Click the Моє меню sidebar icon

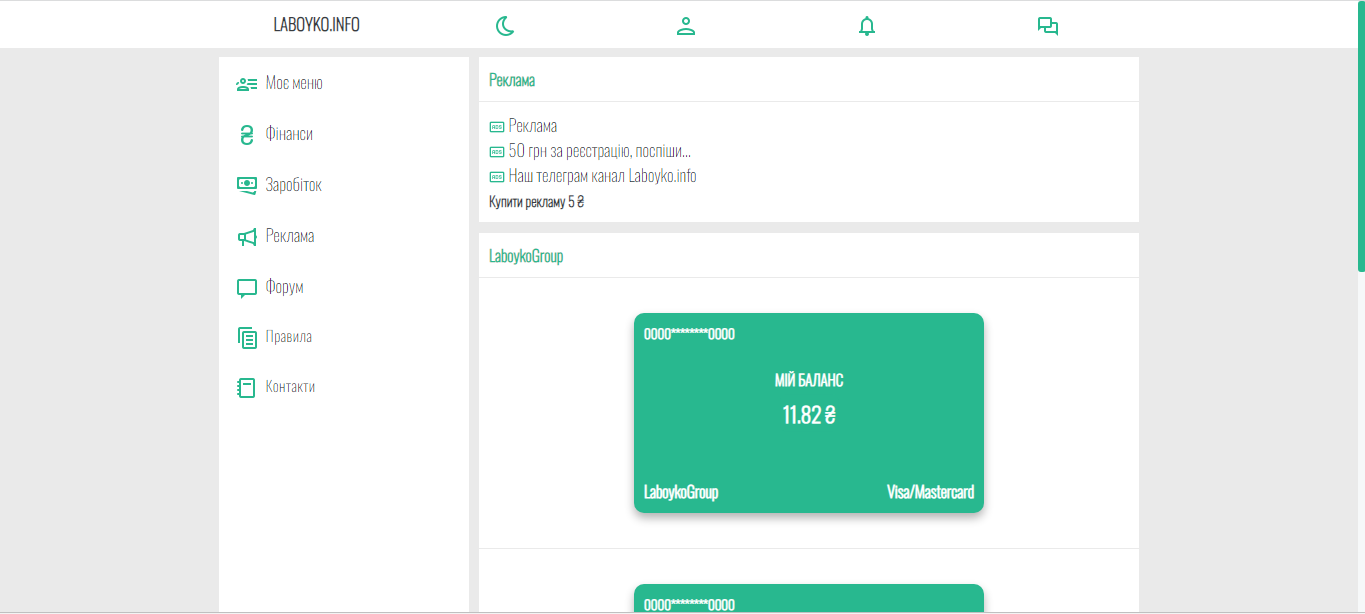pyautogui.click(x=246, y=84)
